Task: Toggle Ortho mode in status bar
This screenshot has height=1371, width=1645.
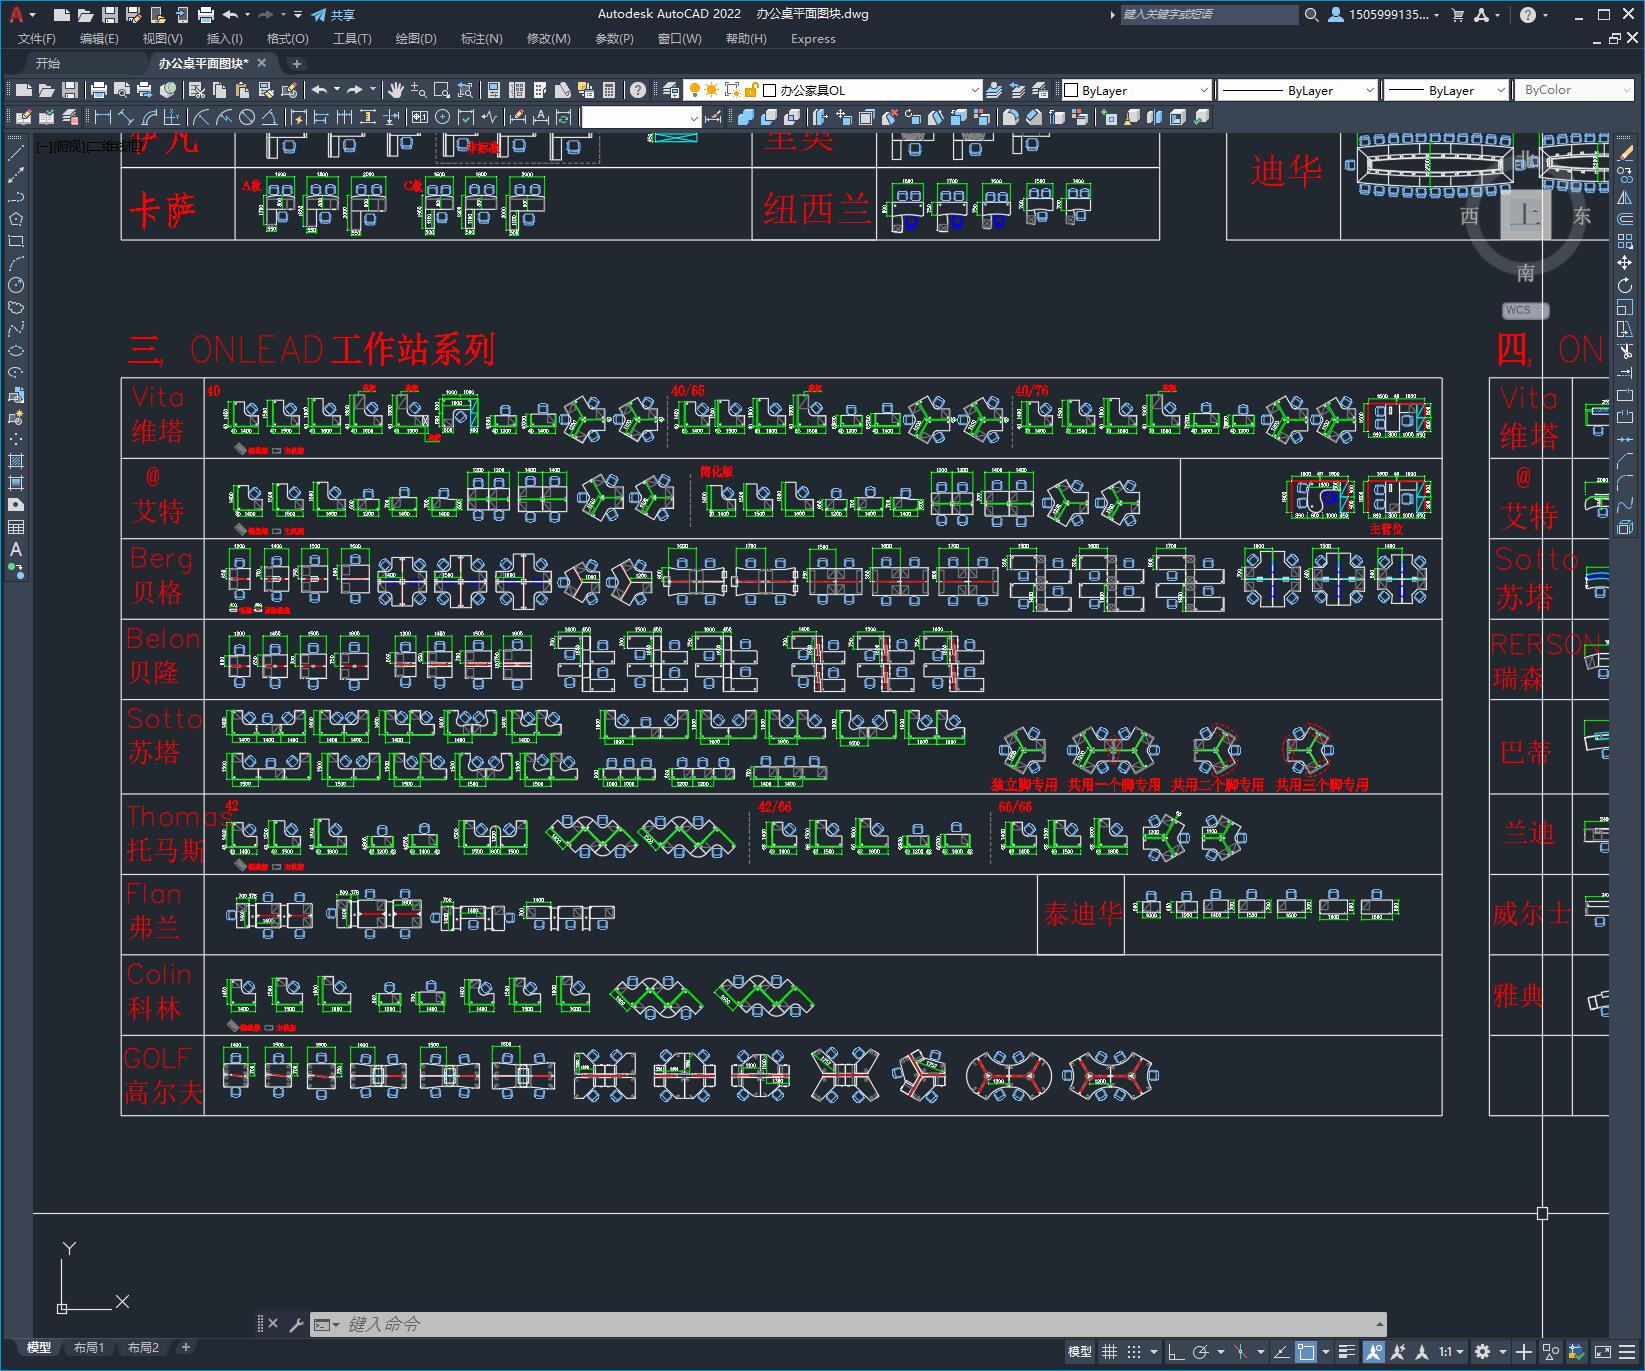Action: click(x=1176, y=1352)
